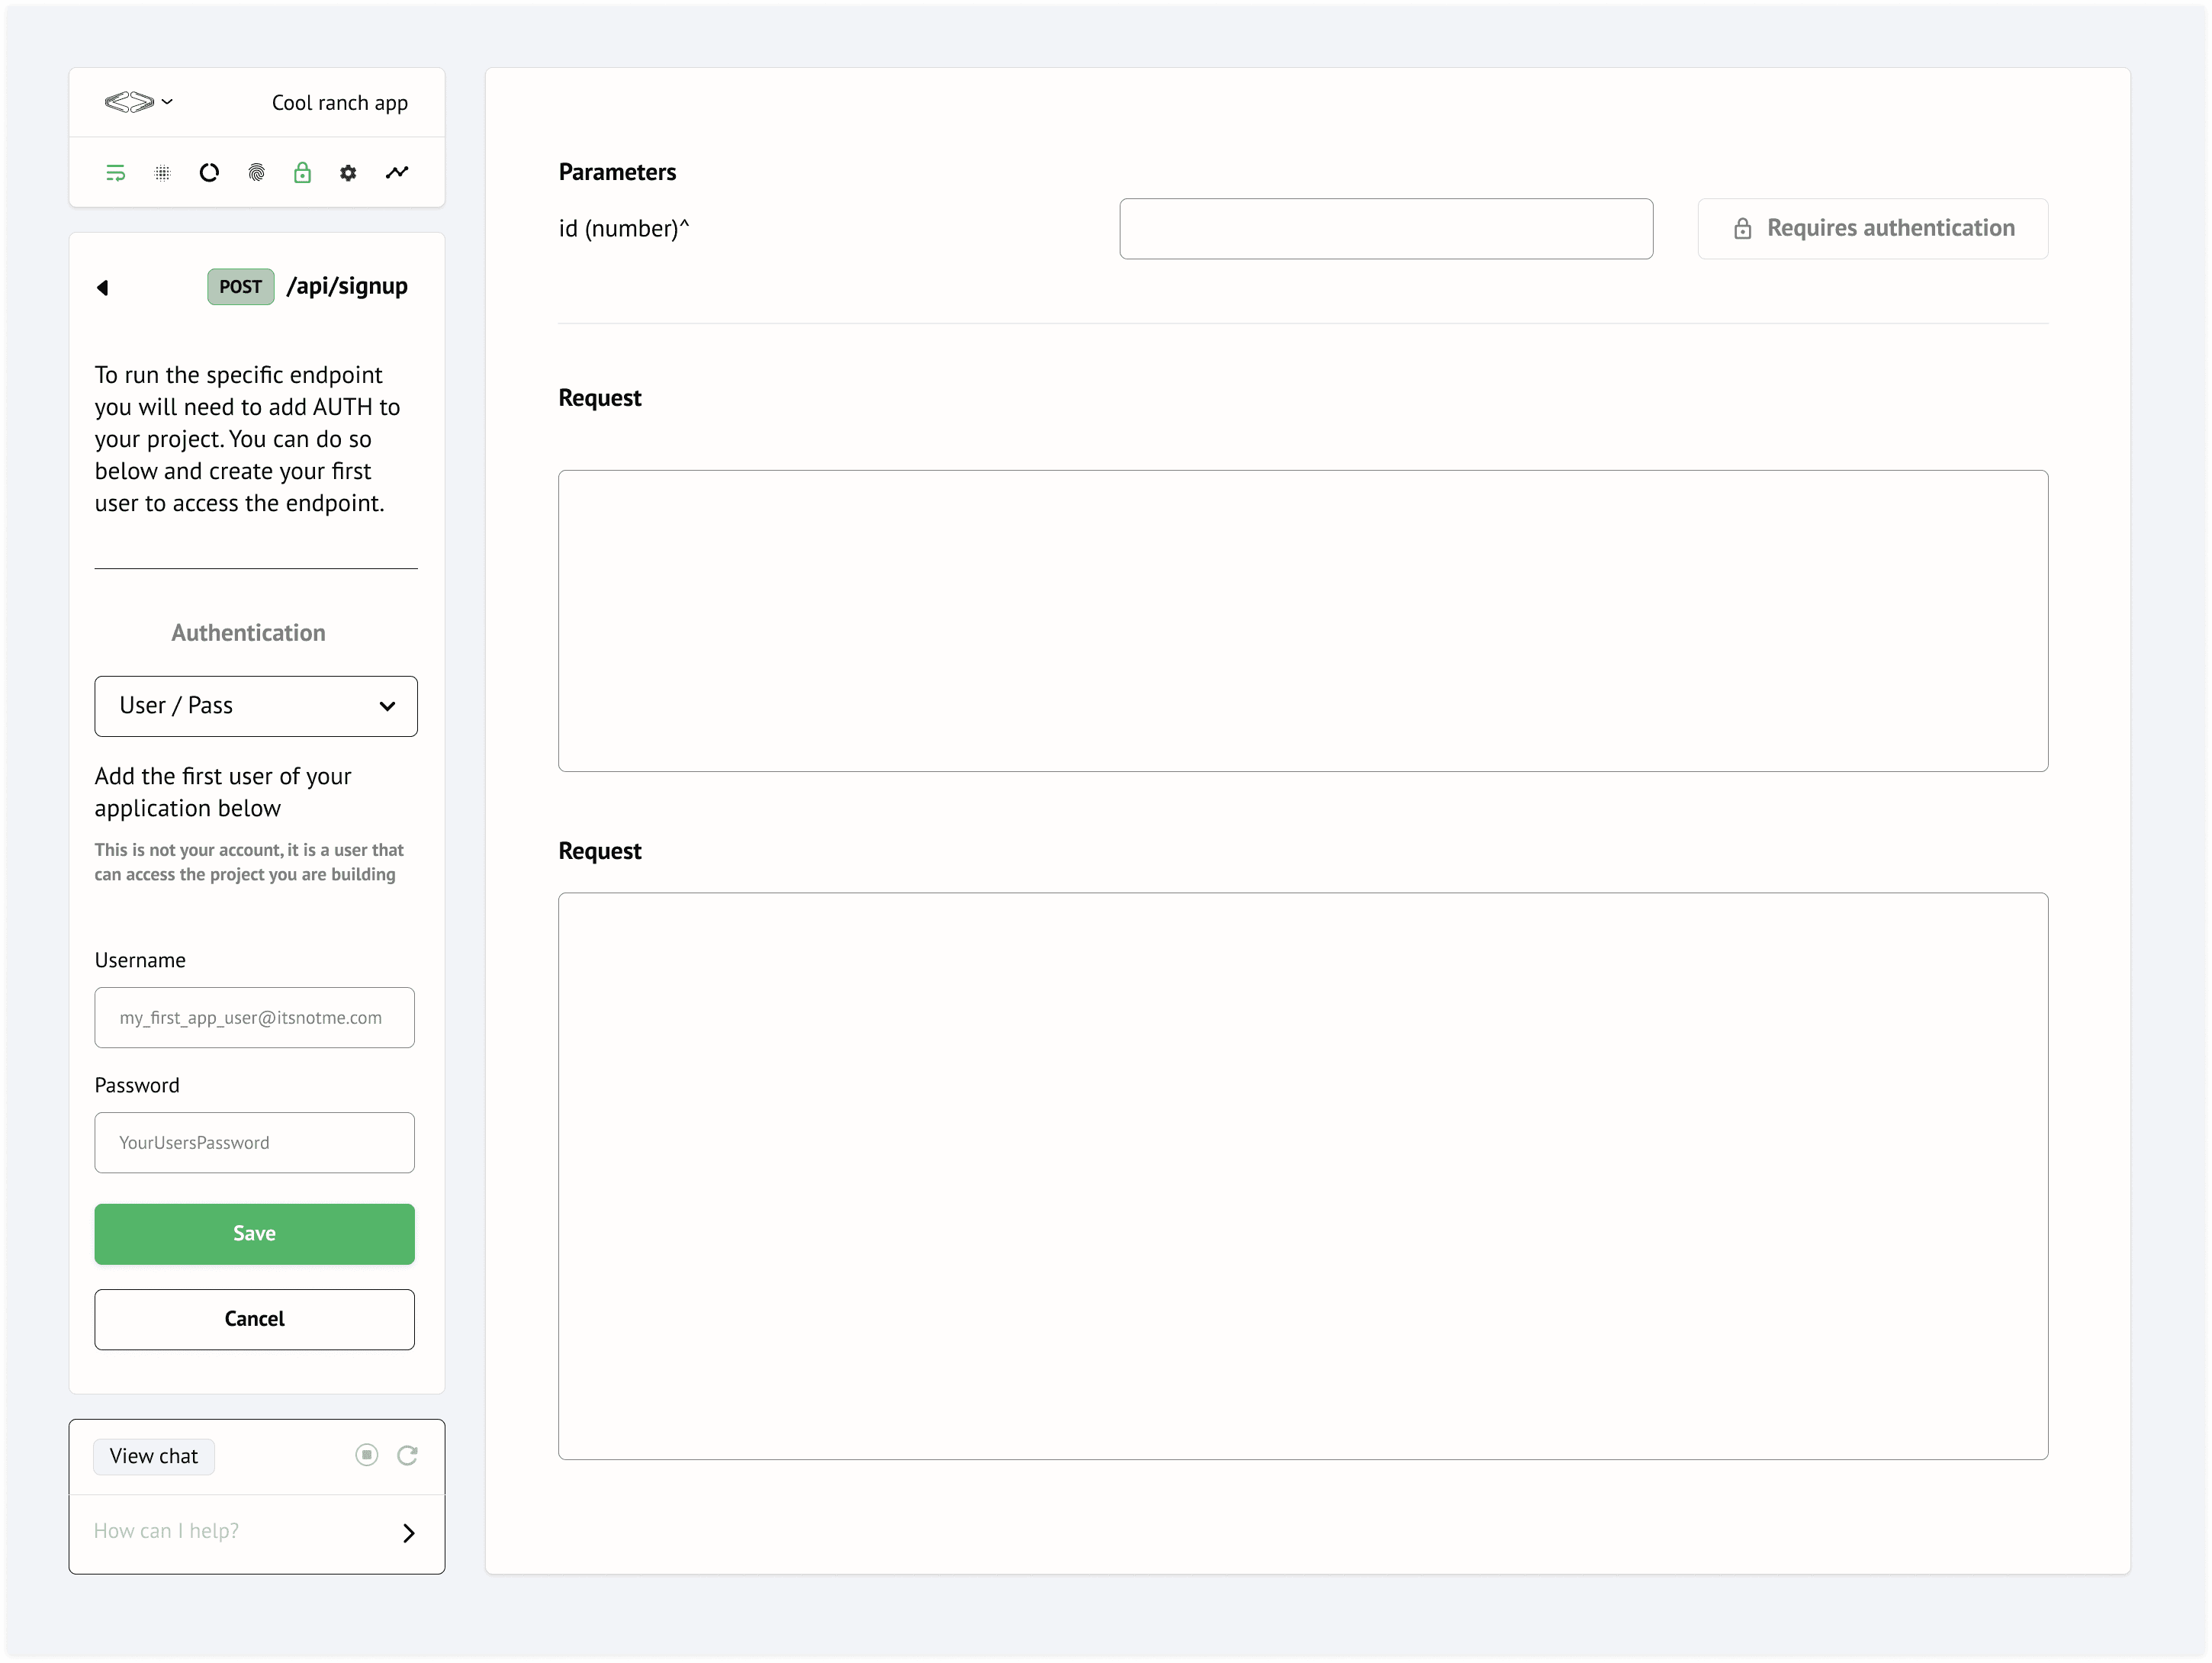Click the Requires authentication button
The height and width of the screenshot is (1663, 2212).
click(x=1872, y=229)
